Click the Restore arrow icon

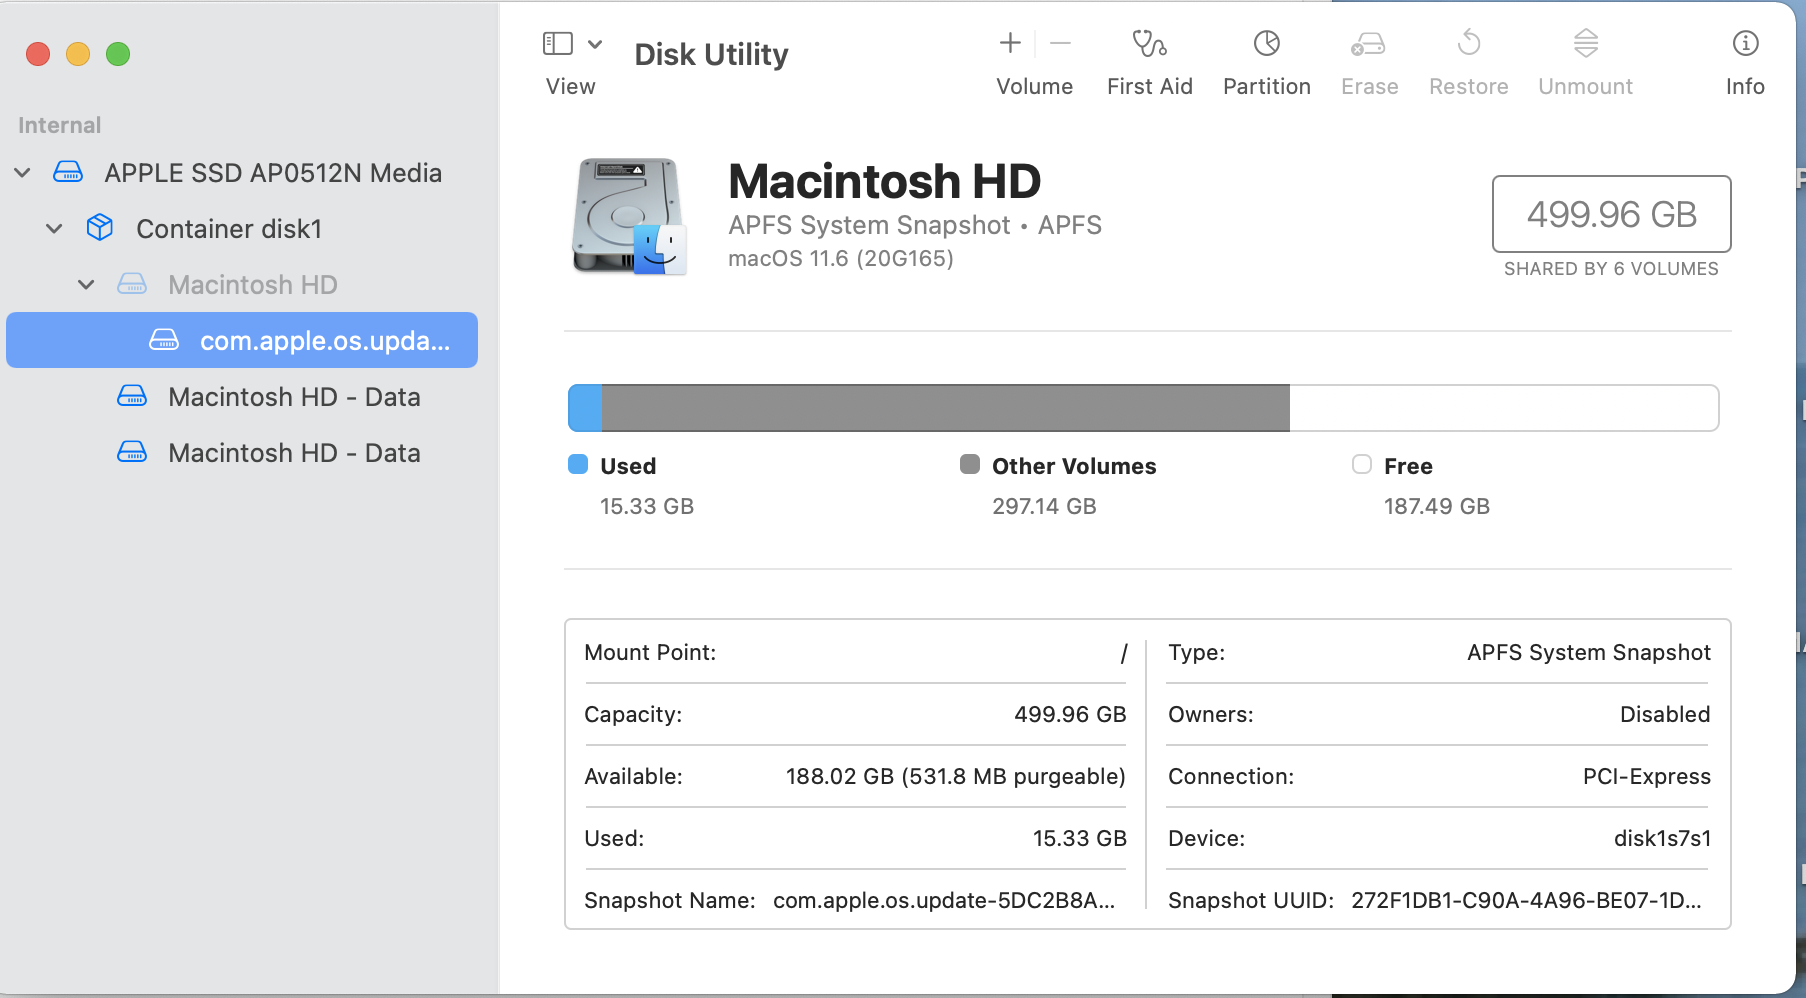1468,44
